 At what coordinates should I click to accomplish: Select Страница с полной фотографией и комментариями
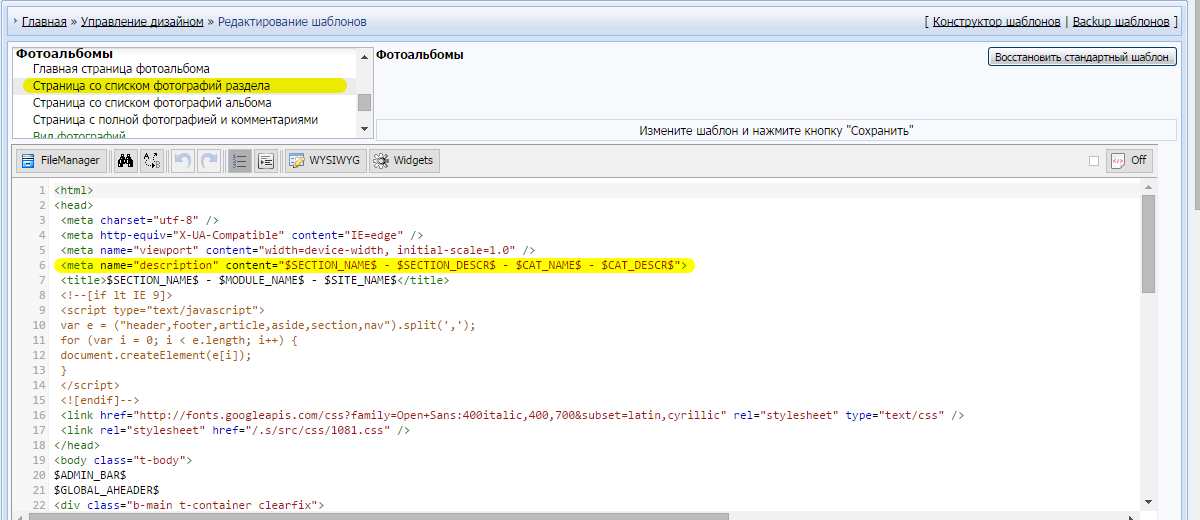click(x=175, y=120)
